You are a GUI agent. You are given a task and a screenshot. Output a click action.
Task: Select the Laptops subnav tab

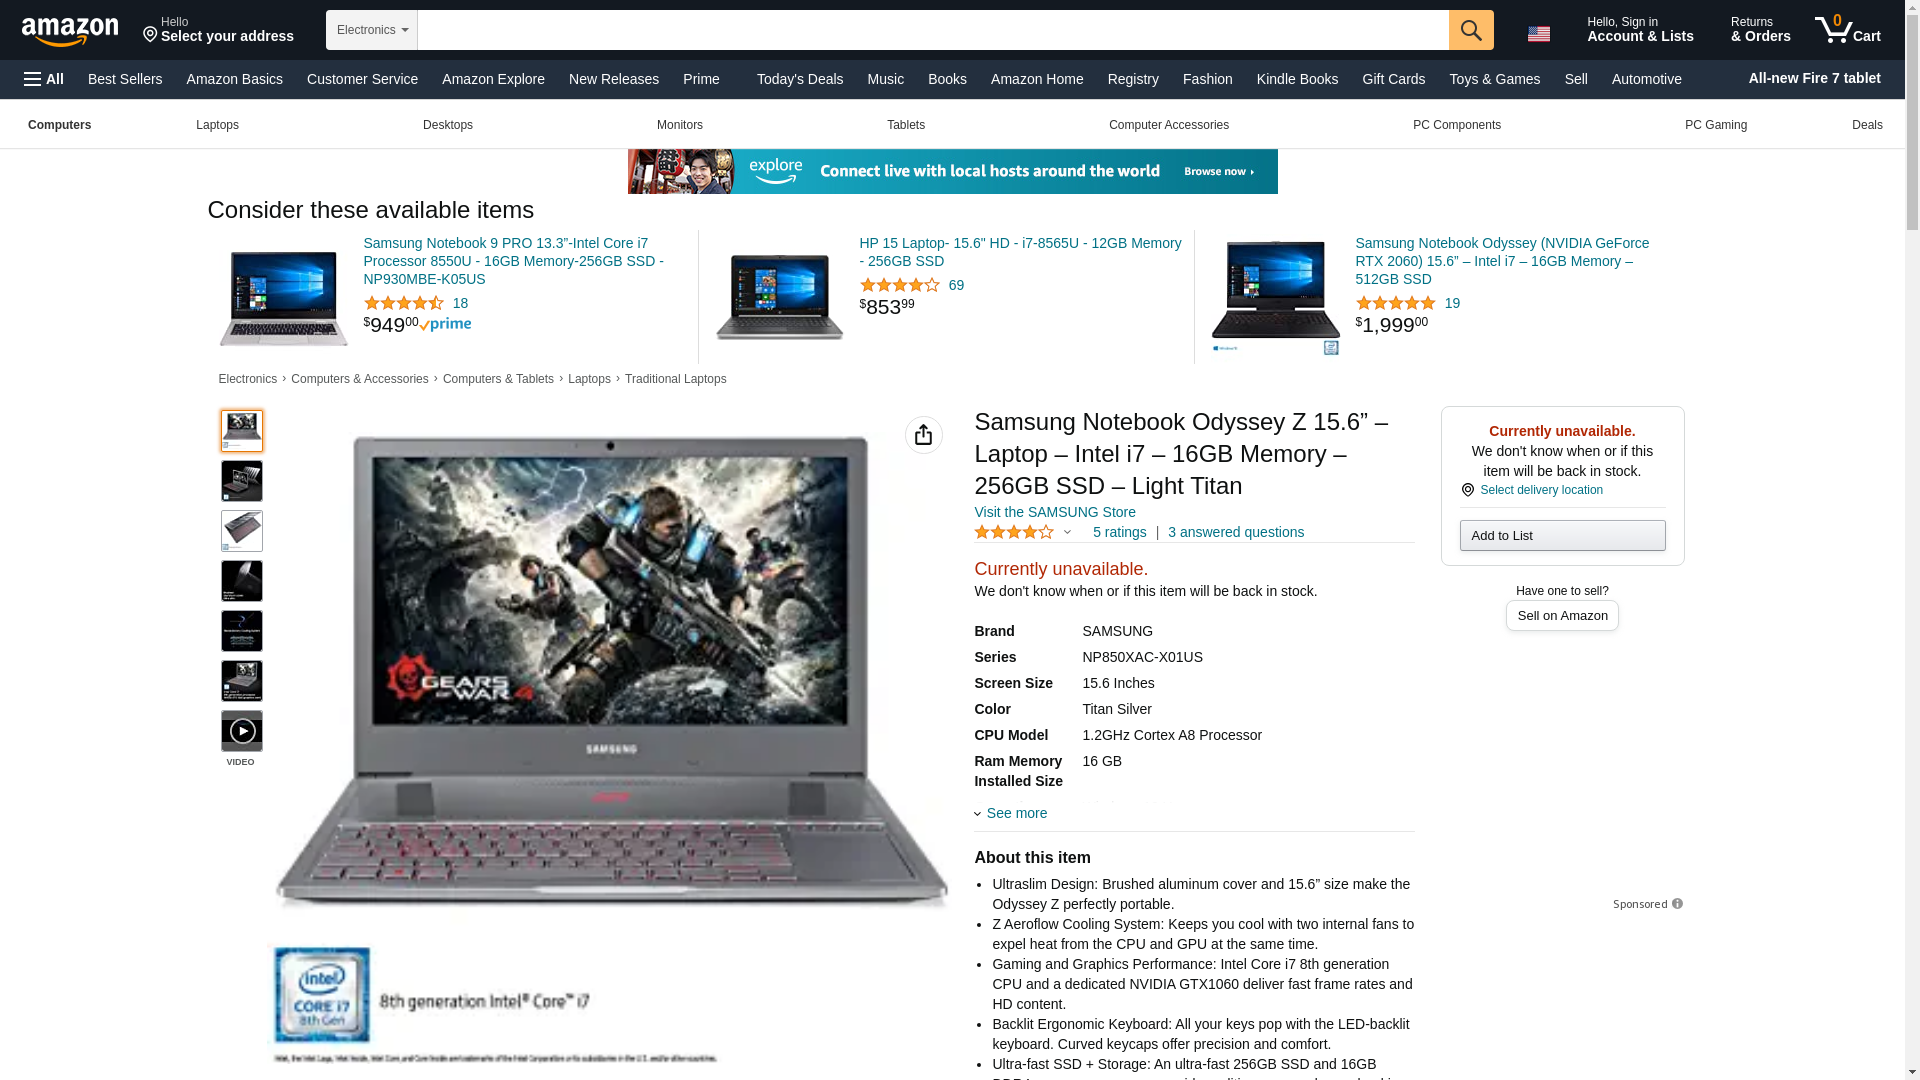tap(217, 125)
